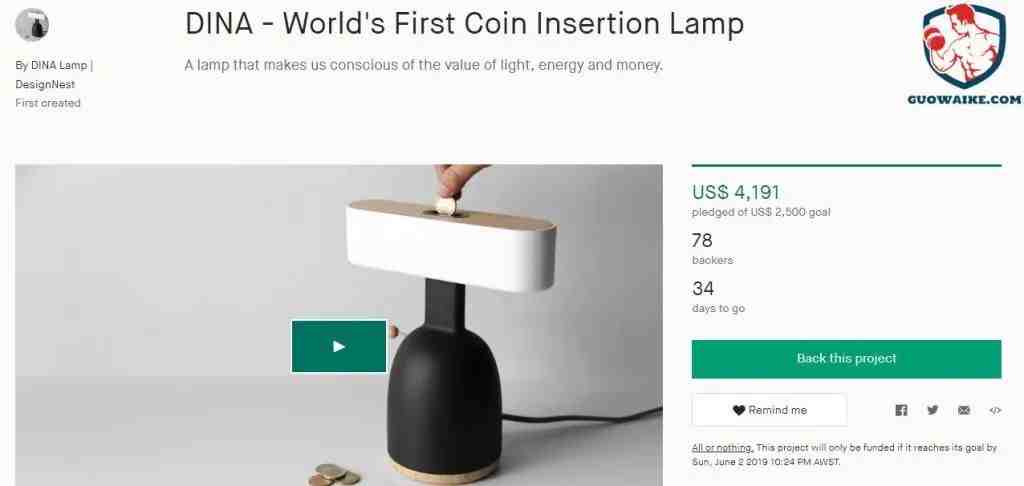1024x486 pixels.
Task: Open the embed code icon
Action: [995, 410]
